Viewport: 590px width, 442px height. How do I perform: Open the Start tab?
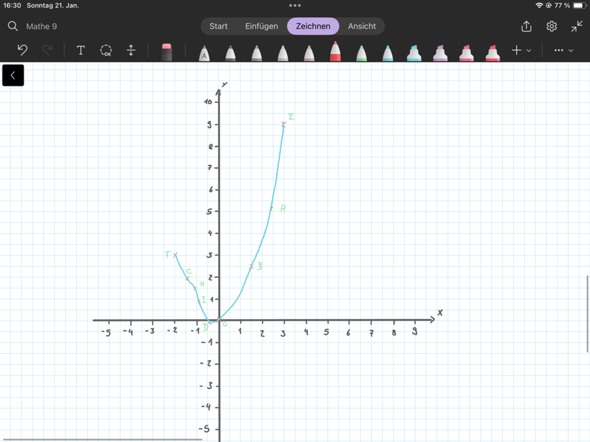[x=218, y=26]
